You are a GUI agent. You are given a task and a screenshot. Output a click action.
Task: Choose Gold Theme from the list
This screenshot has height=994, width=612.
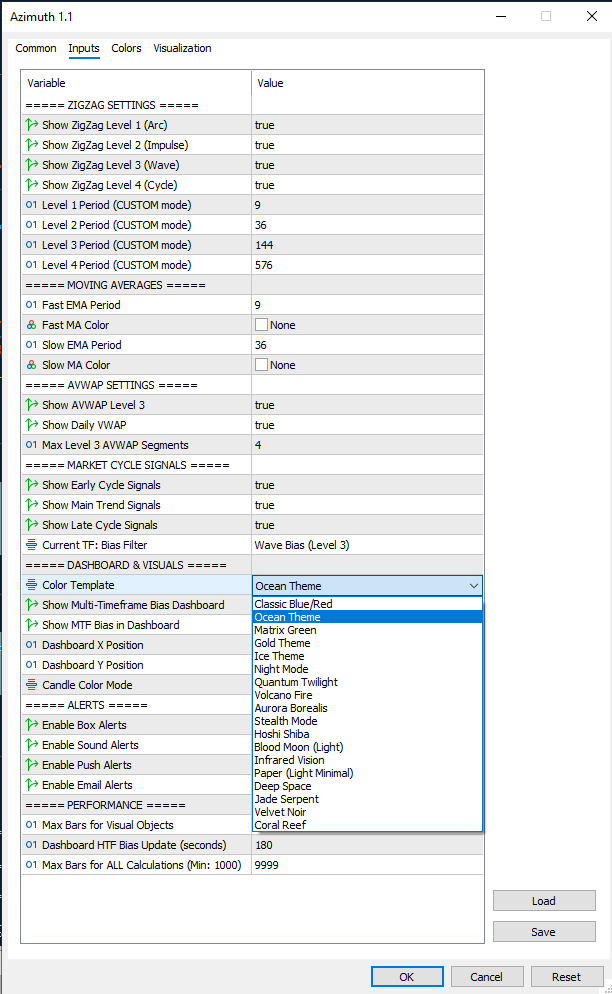tap(367, 643)
